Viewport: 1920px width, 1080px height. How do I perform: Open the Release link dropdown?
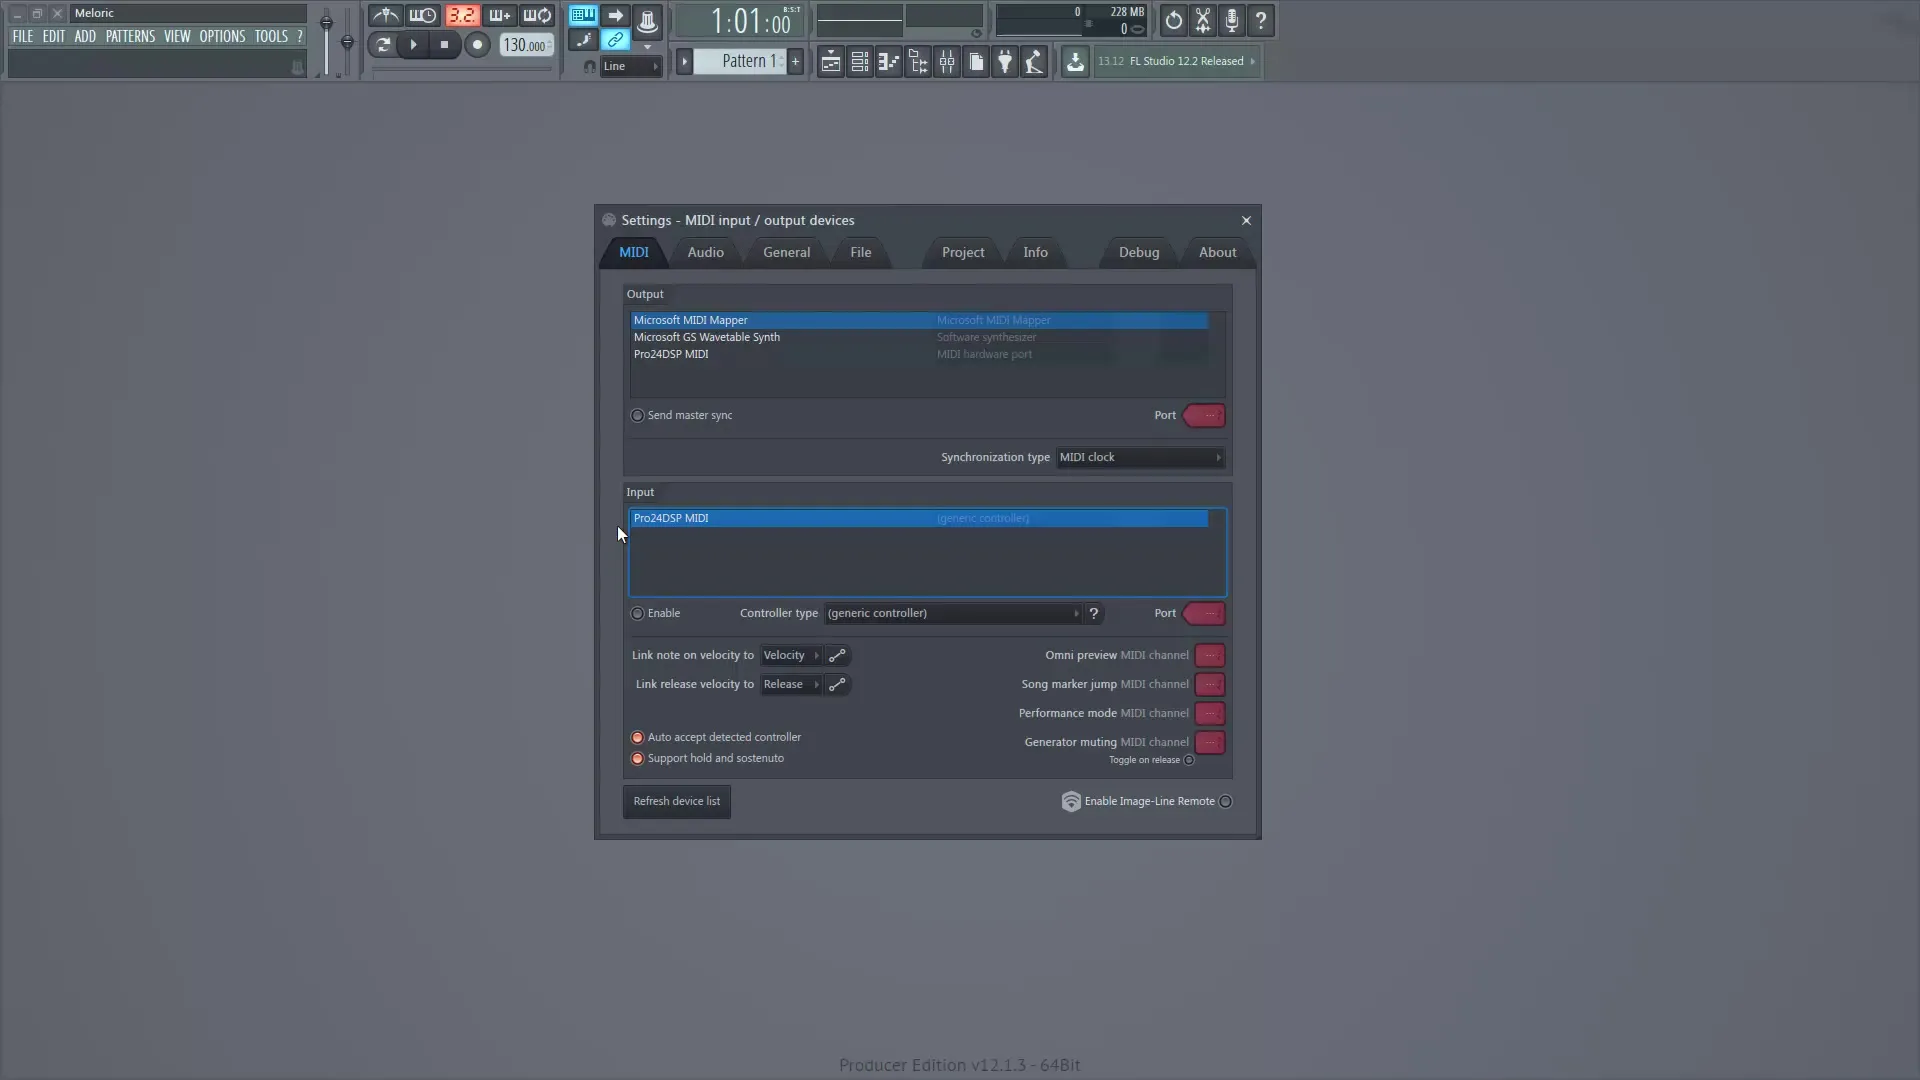(x=790, y=685)
